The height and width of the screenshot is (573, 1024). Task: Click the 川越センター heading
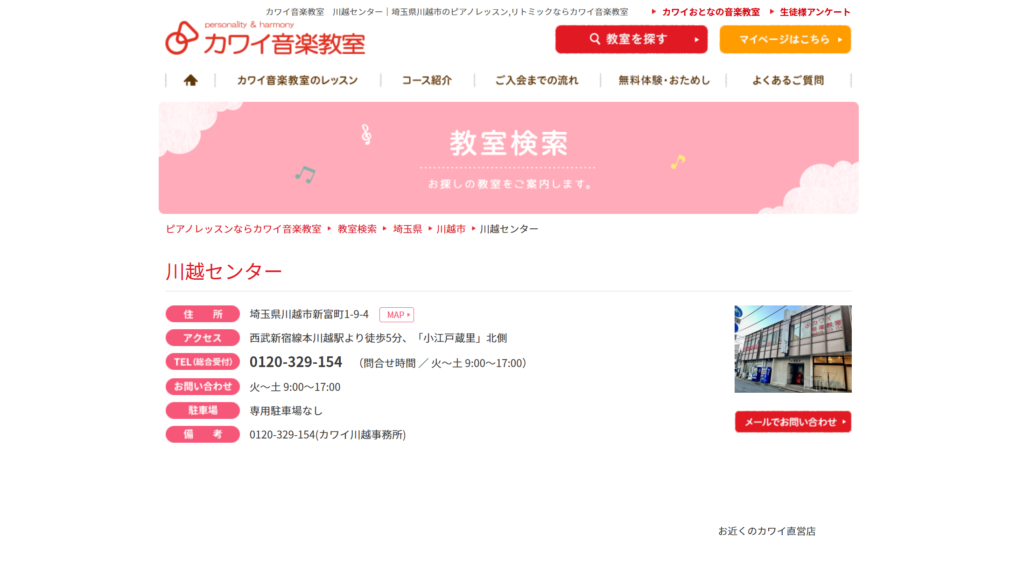pyautogui.click(x=223, y=271)
